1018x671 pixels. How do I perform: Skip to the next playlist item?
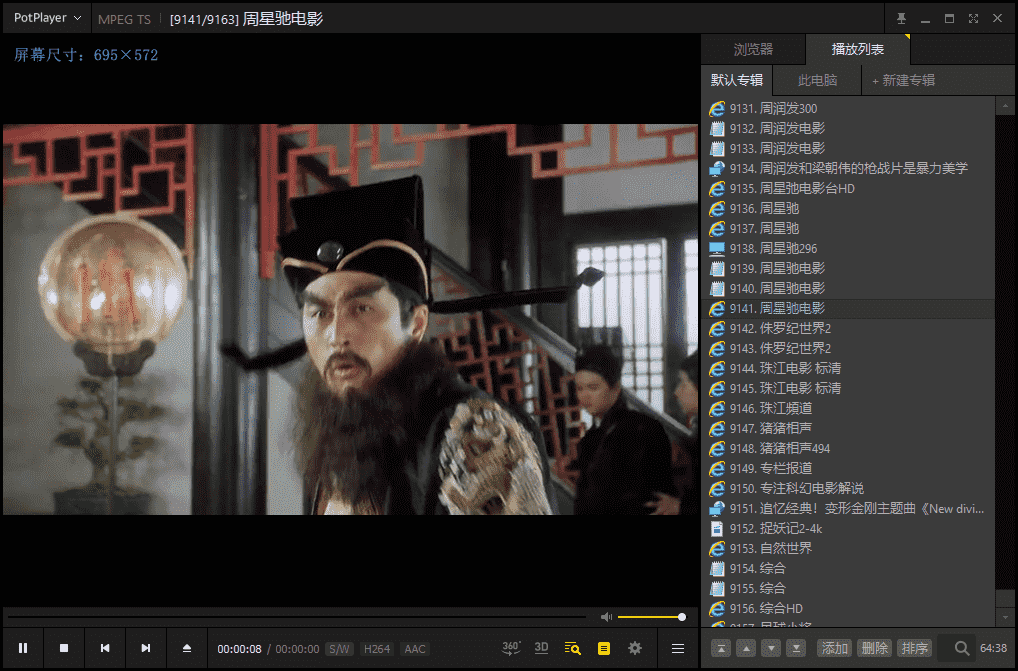pyautogui.click(x=146, y=648)
